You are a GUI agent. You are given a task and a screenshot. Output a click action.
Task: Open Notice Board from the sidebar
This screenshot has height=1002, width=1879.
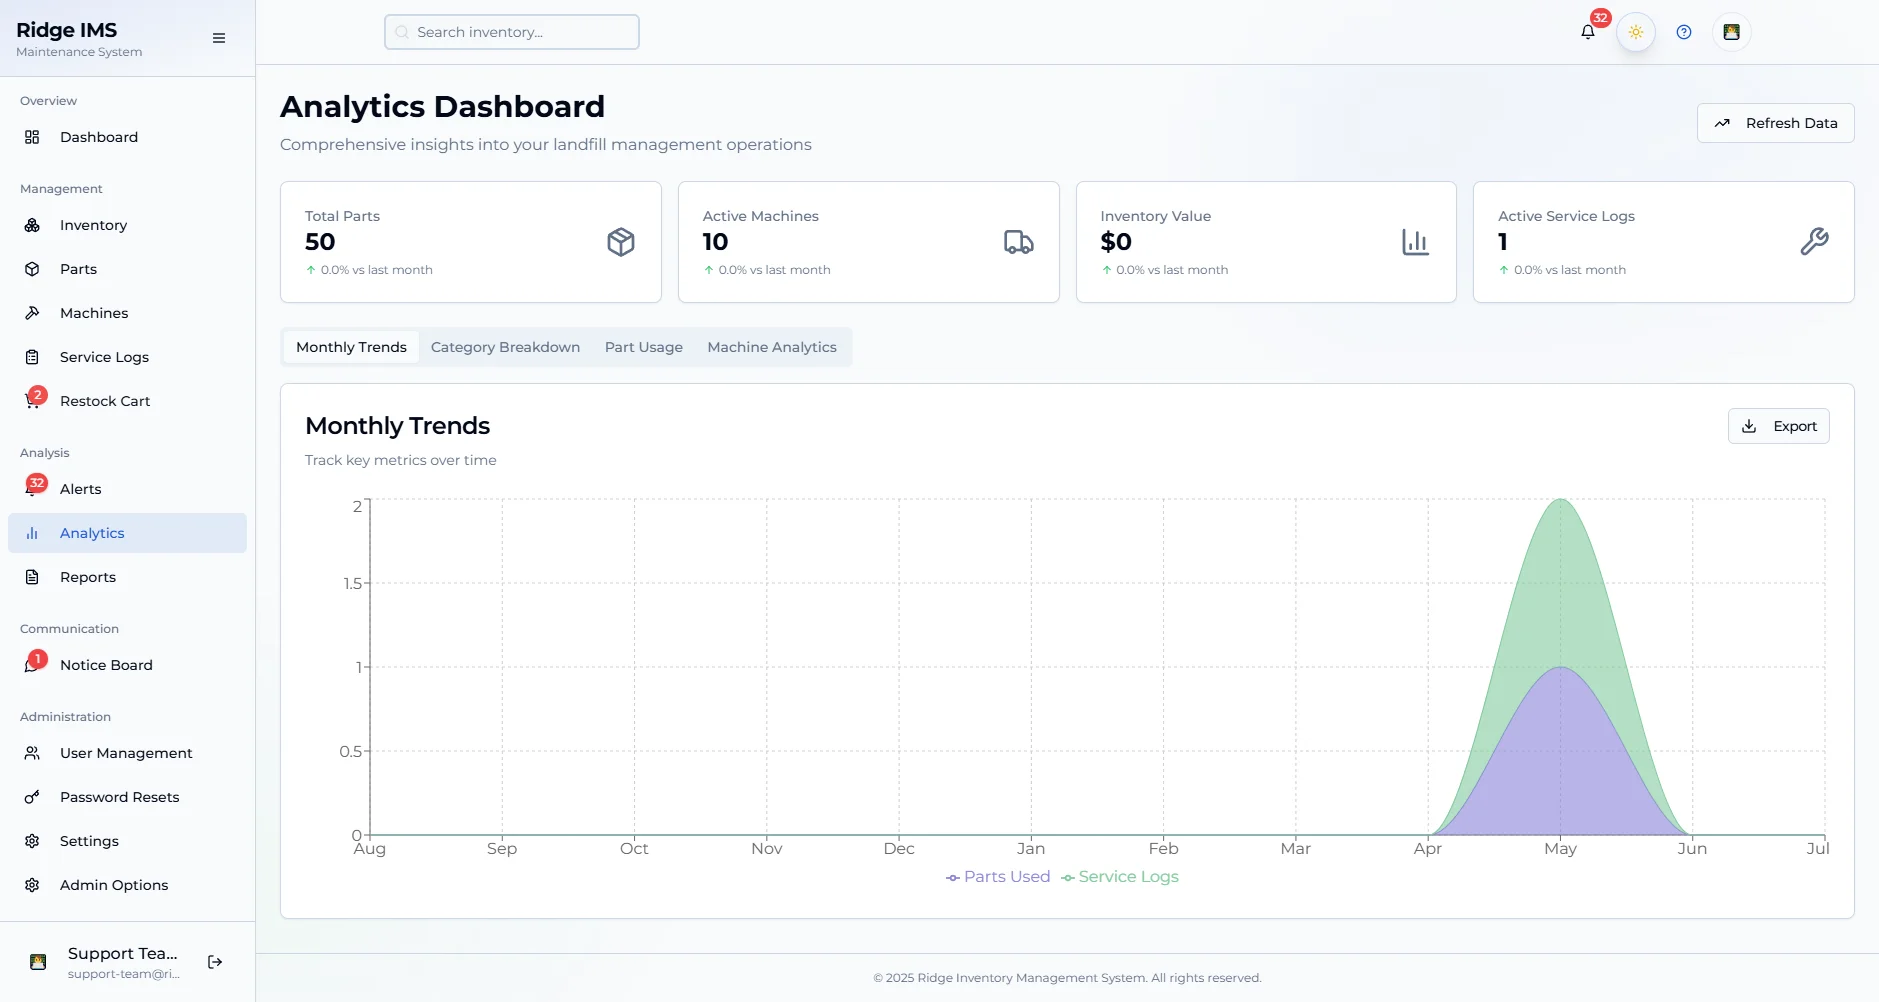point(106,665)
